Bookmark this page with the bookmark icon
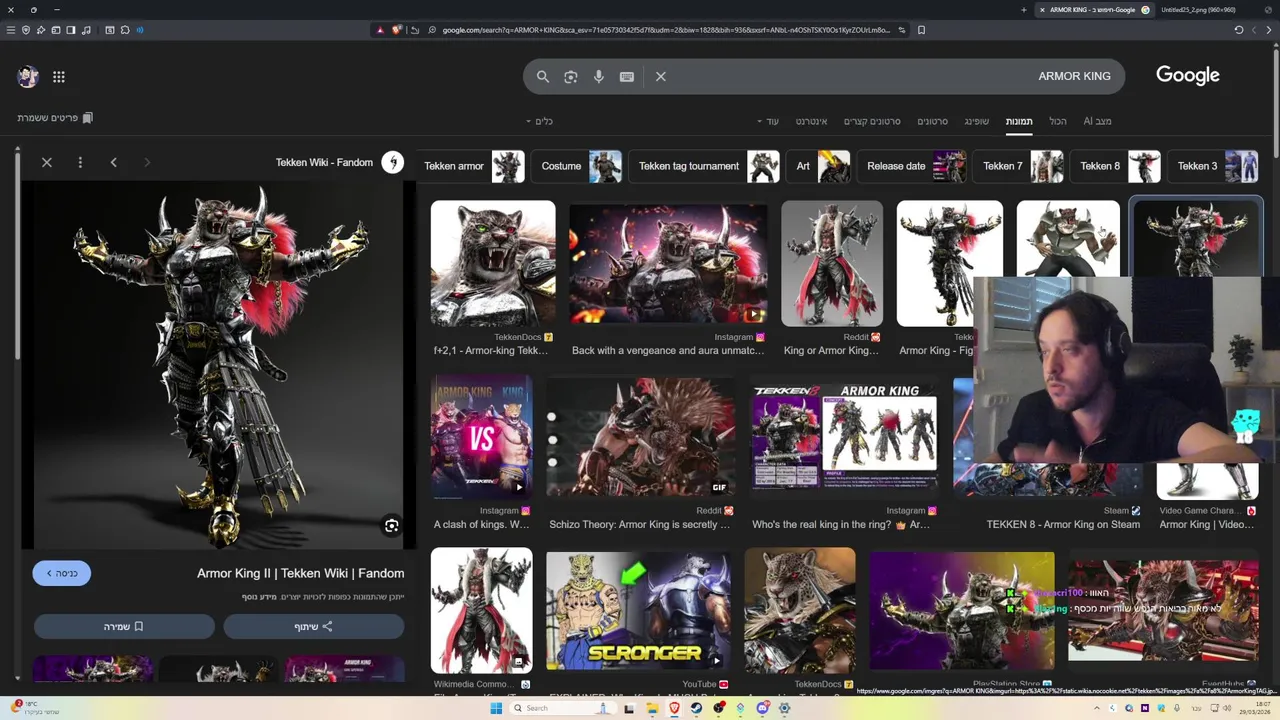1280x720 pixels. [x=921, y=30]
